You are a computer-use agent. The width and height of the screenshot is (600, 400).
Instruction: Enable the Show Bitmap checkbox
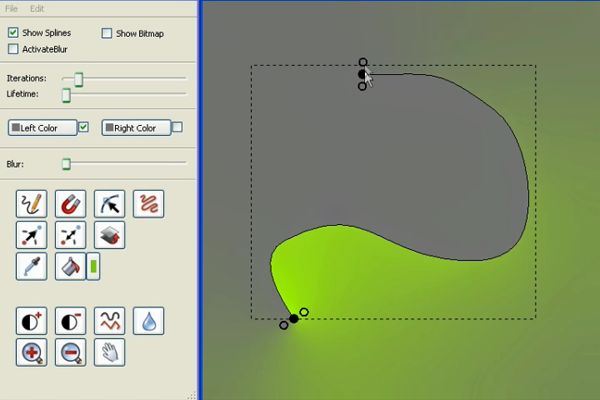(107, 33)
